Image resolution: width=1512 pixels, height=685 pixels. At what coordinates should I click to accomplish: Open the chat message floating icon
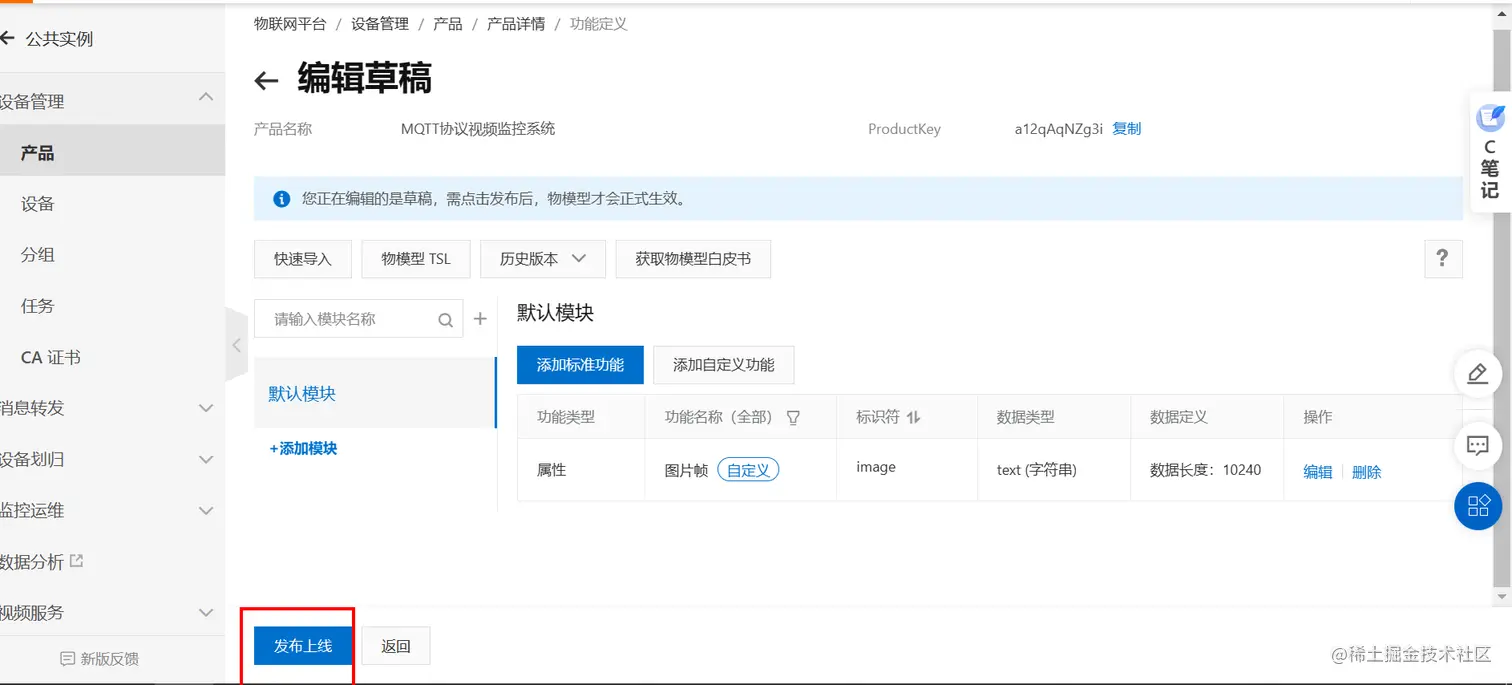point(1477,445)
